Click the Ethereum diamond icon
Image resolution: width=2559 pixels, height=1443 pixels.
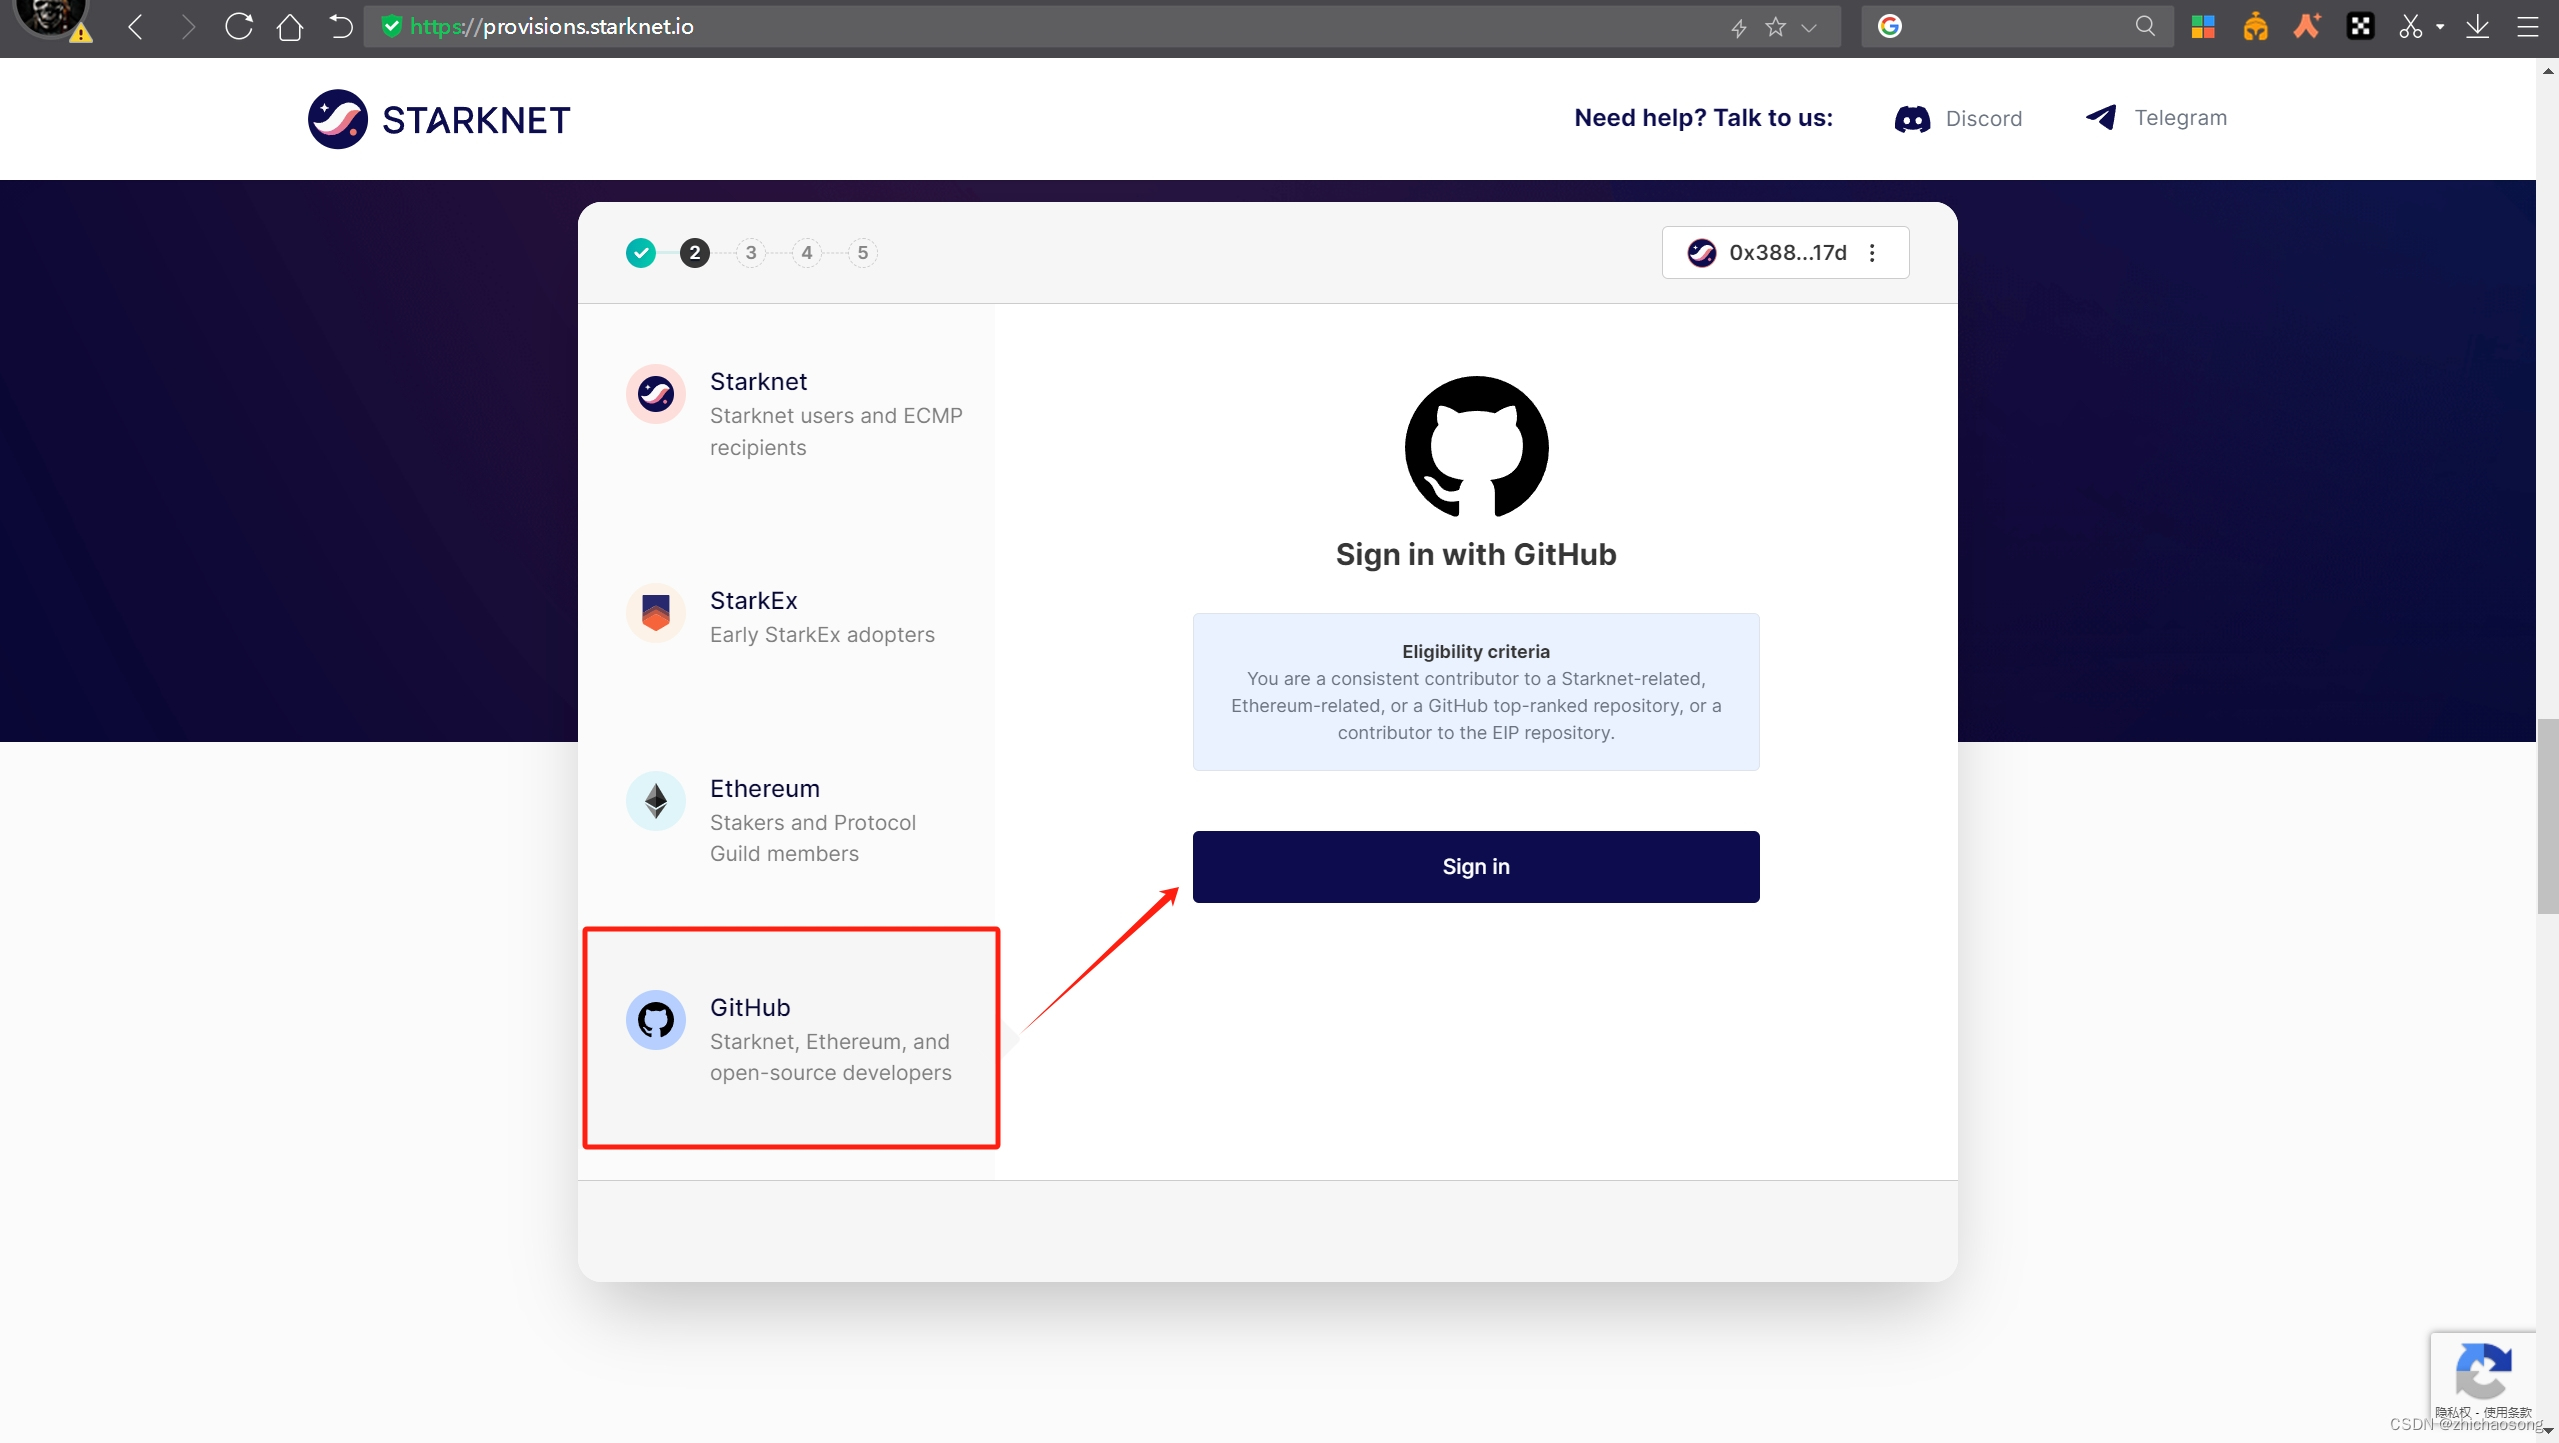tap(656, 800)
